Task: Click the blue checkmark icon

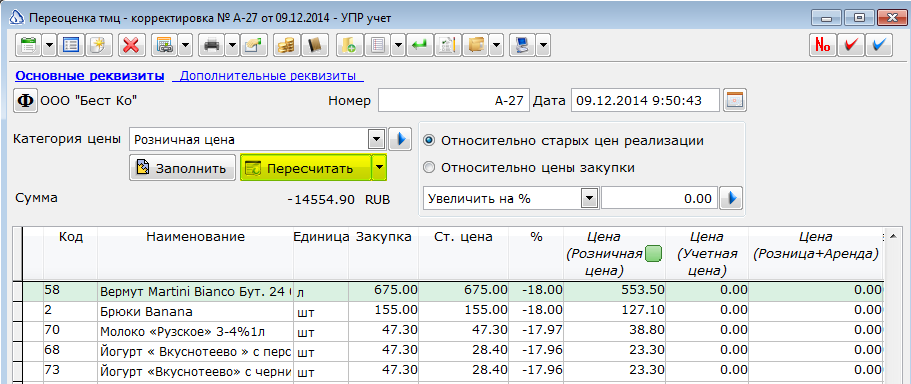Action: [879, 45]
